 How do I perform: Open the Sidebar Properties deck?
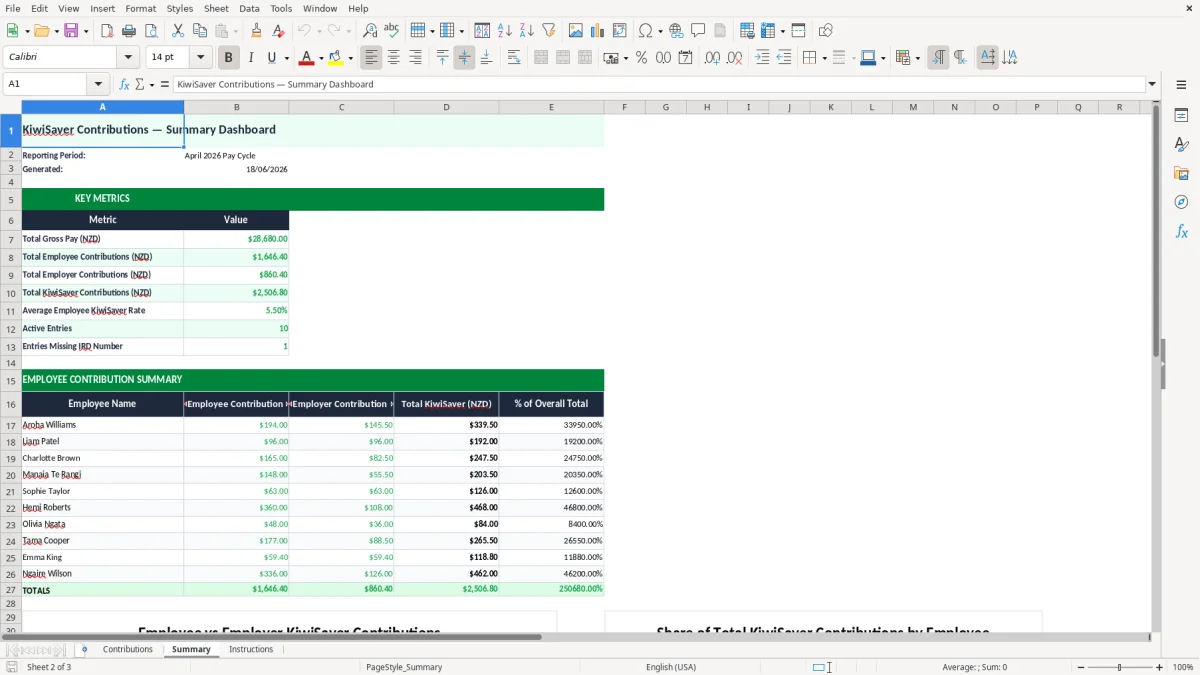1181,116
